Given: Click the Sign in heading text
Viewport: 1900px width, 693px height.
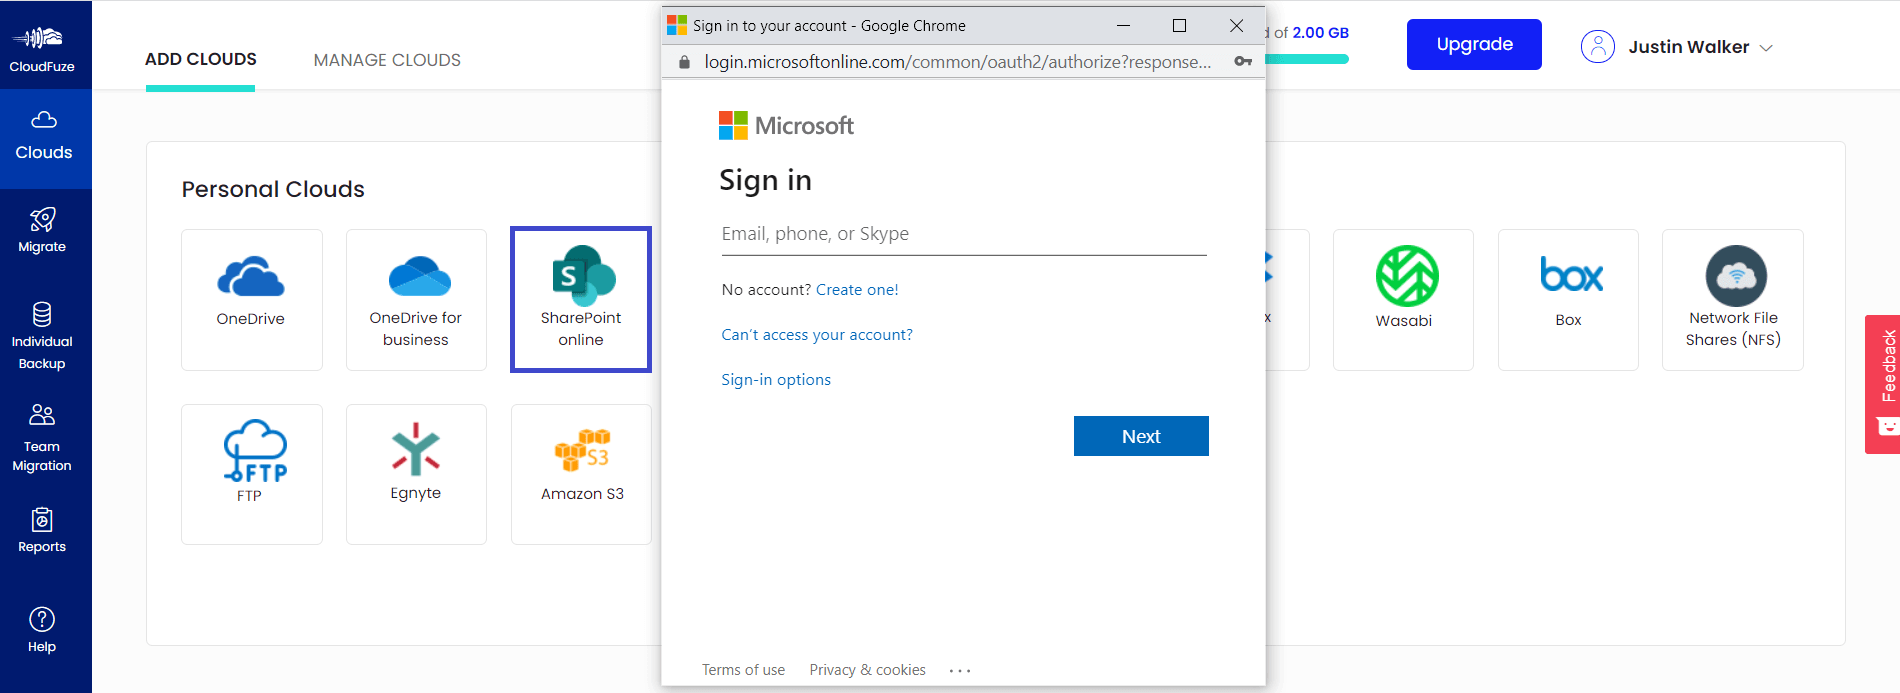Looking at the screenshot, I should coord(765,181).
